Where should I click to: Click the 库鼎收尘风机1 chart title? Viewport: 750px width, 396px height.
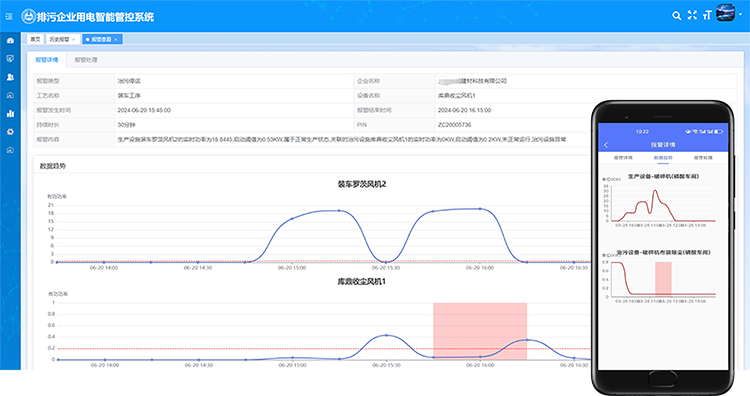tap(362, 282)
